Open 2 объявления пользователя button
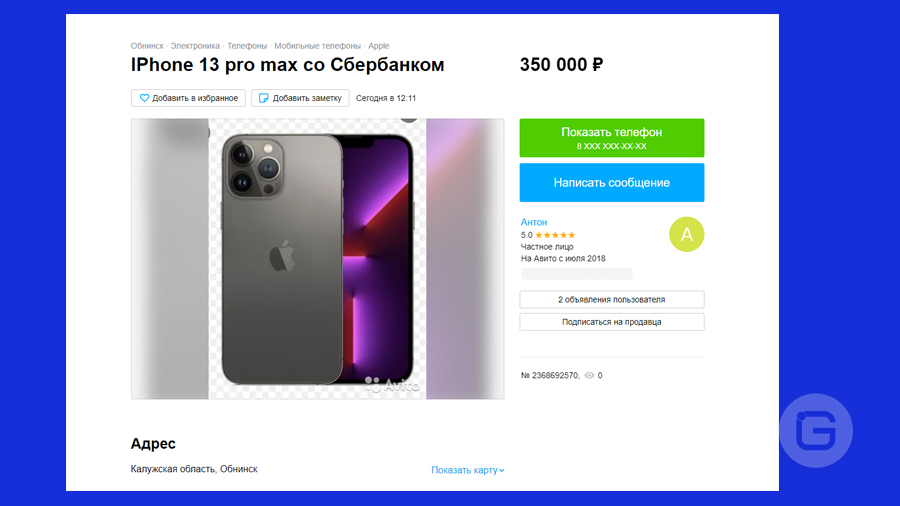Screen dimensions: 900x506 (x=612, y=299)
